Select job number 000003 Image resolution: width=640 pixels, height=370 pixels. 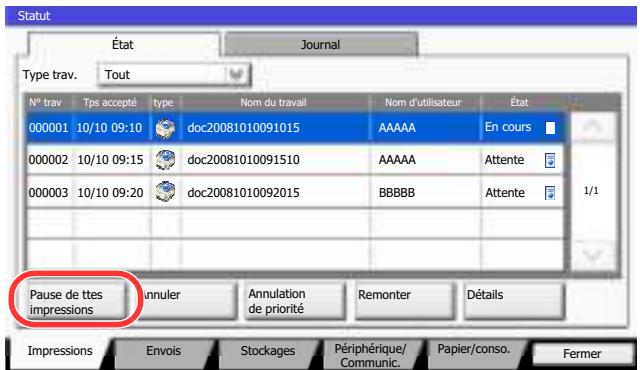pyautogui.click(x=48, y=193)
